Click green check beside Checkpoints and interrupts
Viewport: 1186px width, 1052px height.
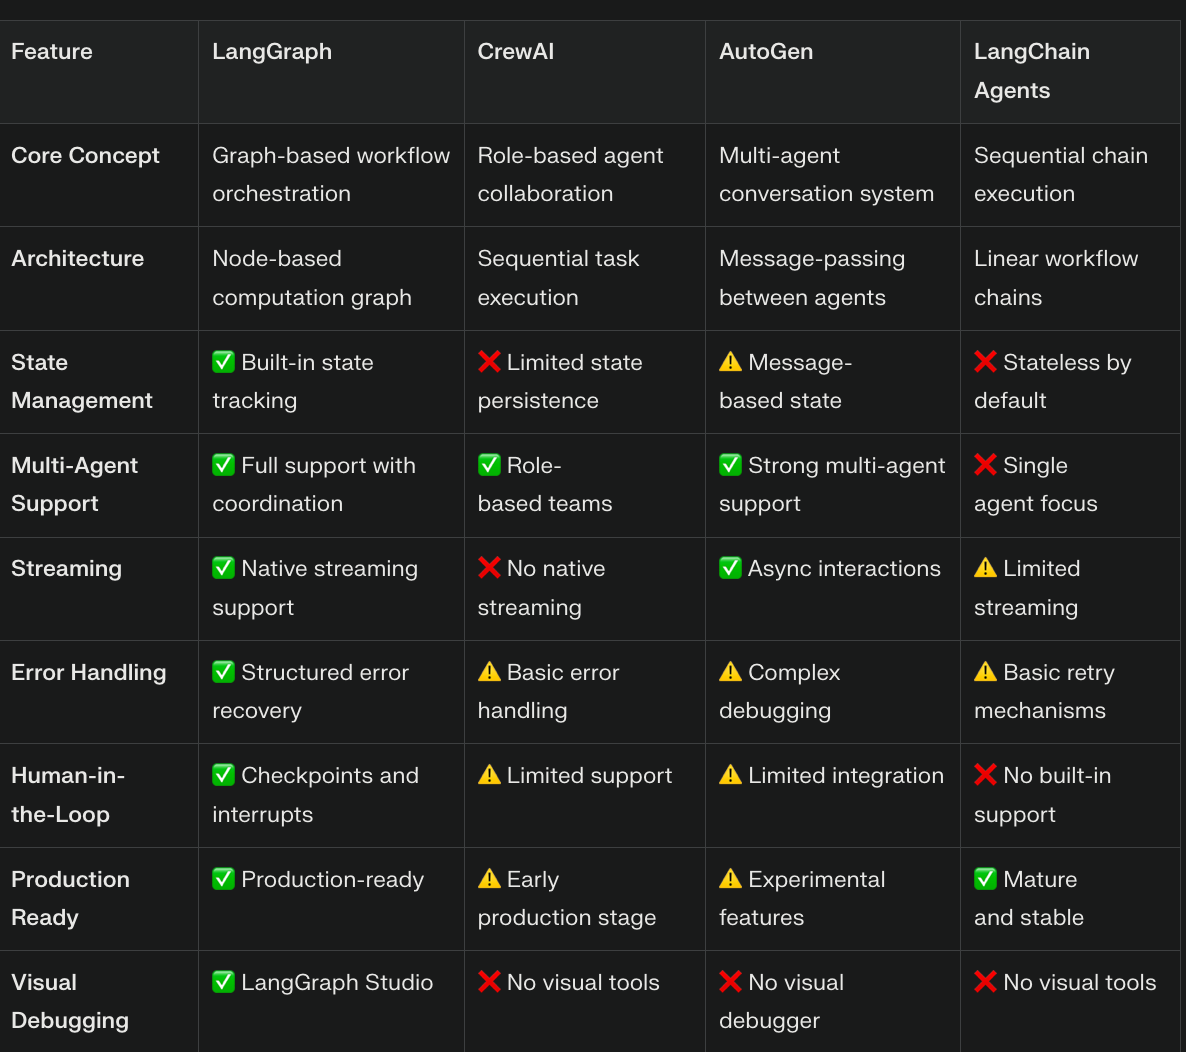[x=223, y=774]
